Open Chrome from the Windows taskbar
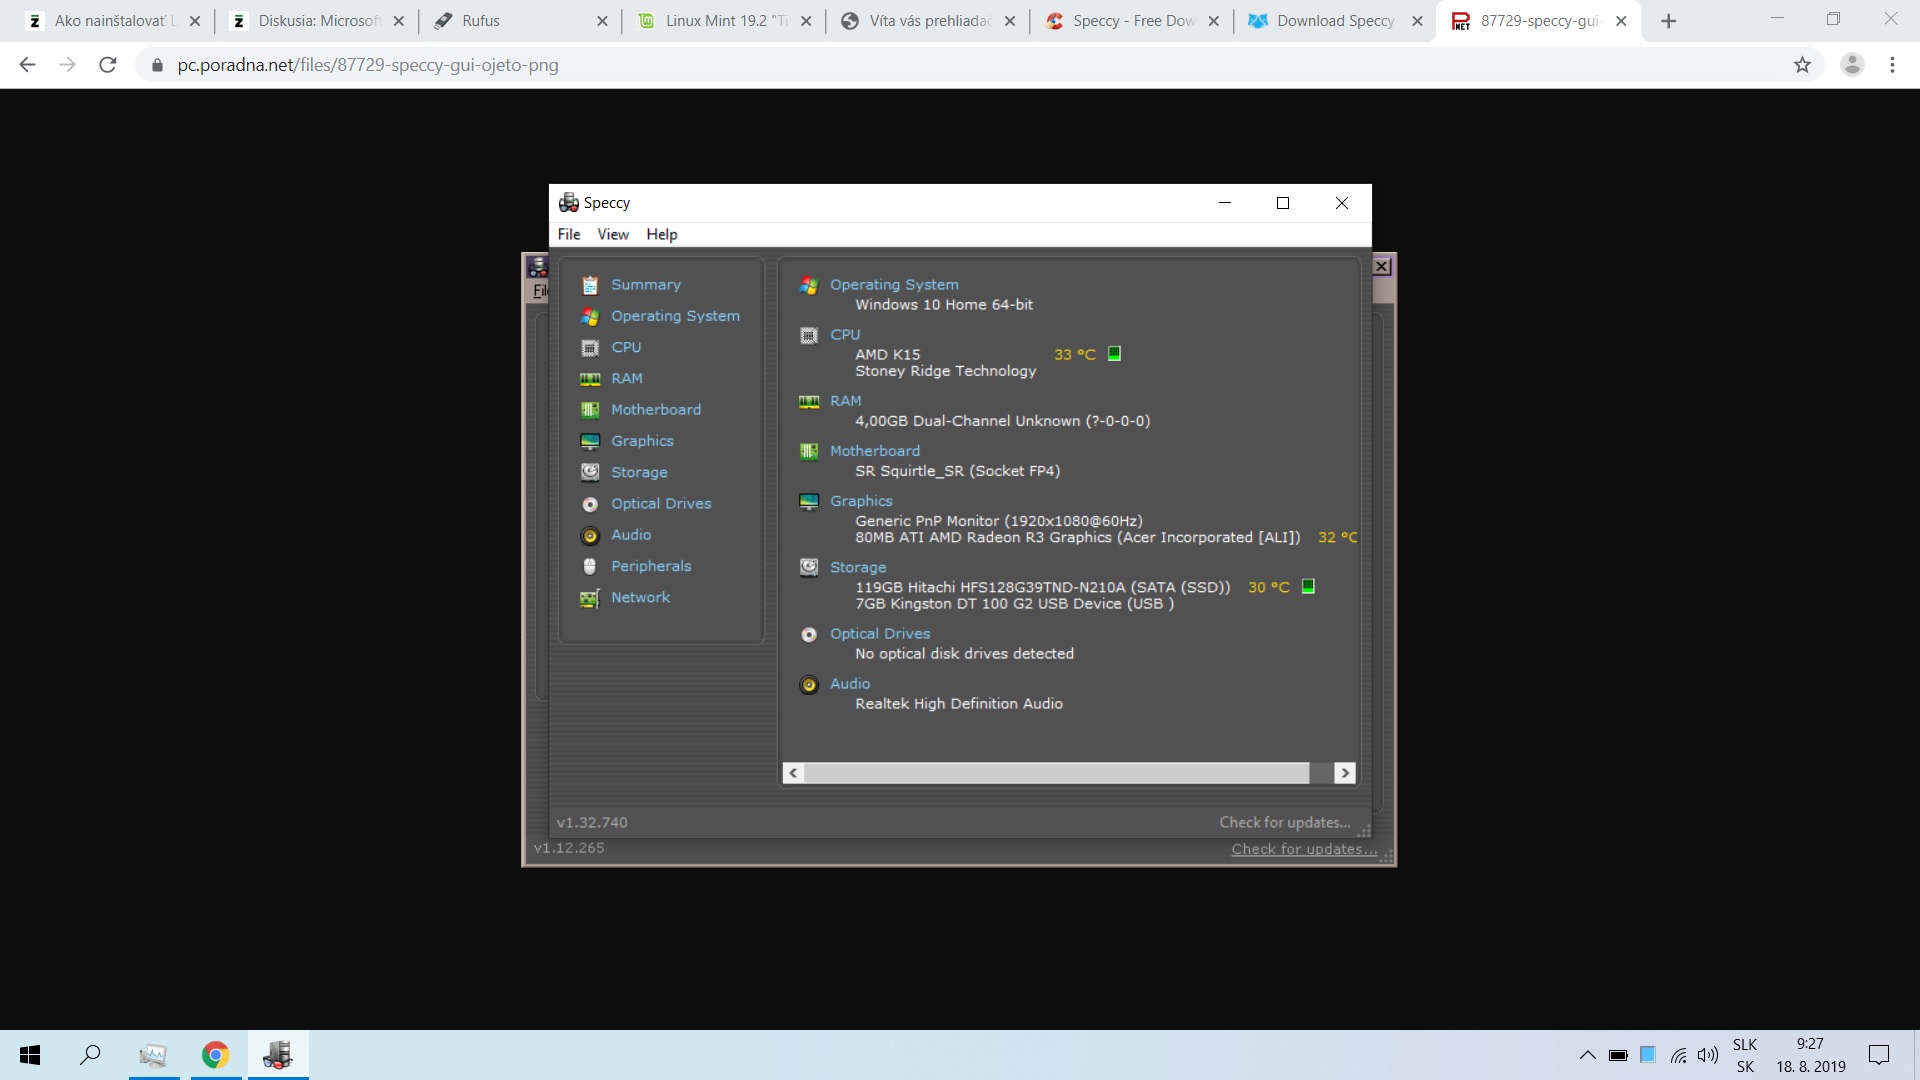 (215, 1055)
